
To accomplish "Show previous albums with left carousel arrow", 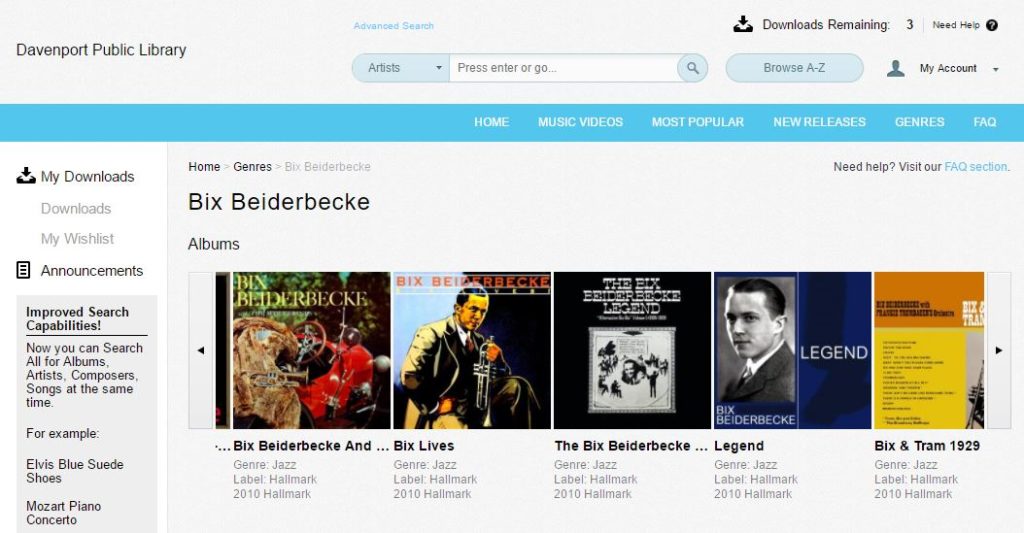I will click(201, 350).
